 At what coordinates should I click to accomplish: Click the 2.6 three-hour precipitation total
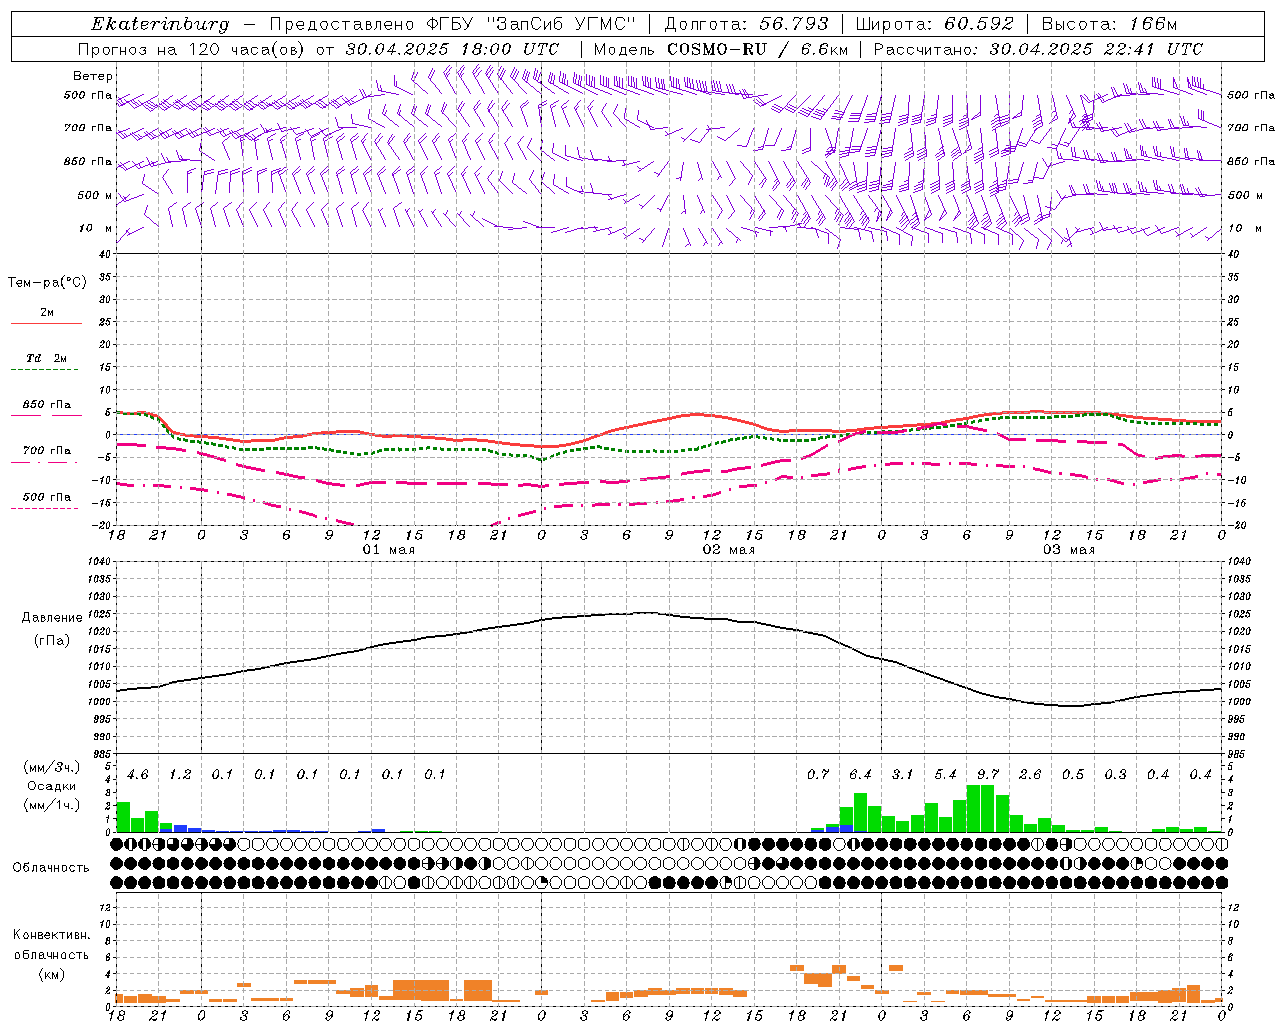pos(1030,775)
